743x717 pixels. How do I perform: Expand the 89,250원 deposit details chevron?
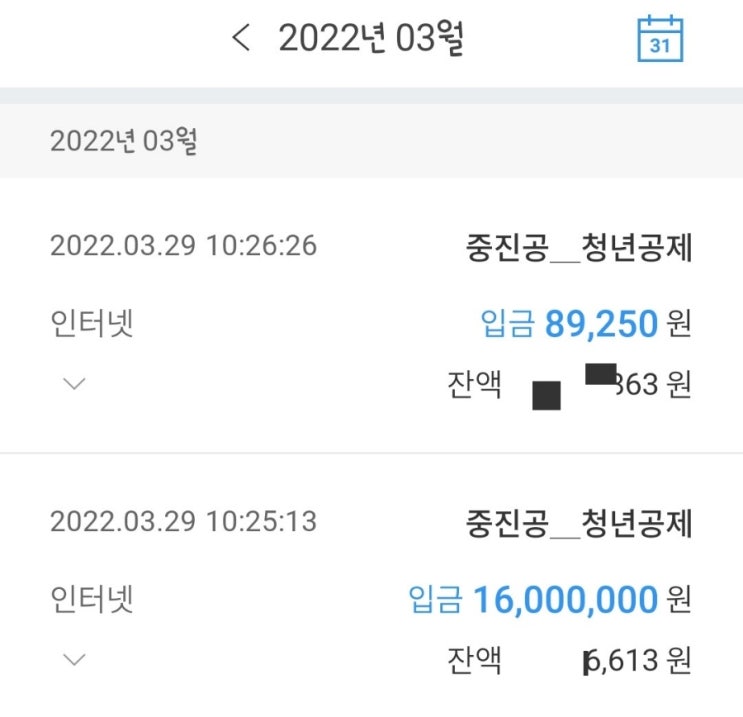coord(75,384)
